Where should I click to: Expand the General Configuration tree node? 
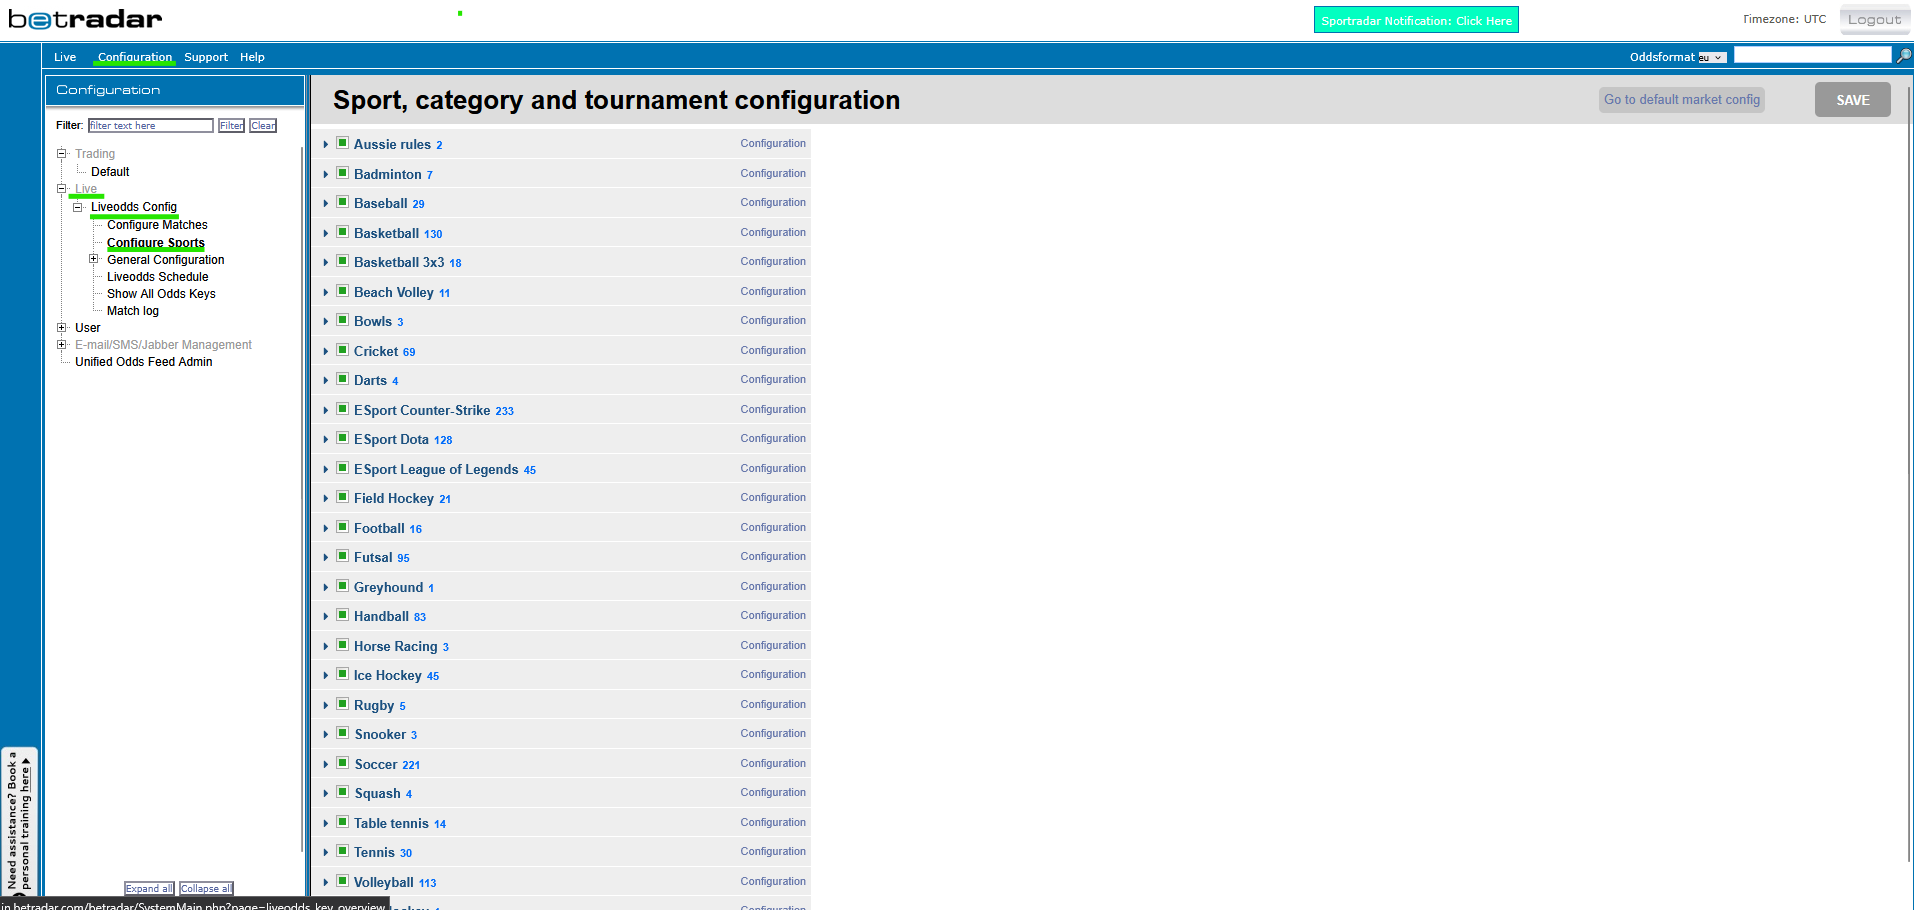tap(94, 259)
